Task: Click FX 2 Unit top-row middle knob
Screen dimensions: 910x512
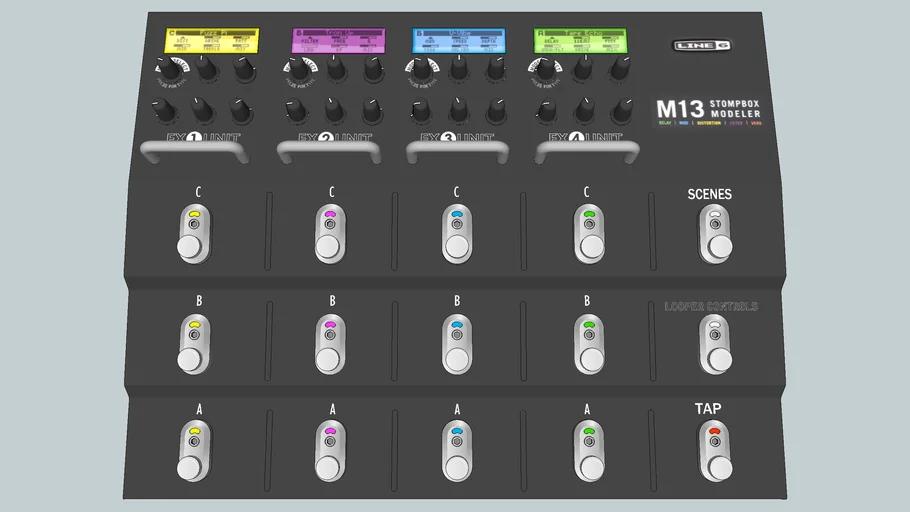Action: pos(337,69)
